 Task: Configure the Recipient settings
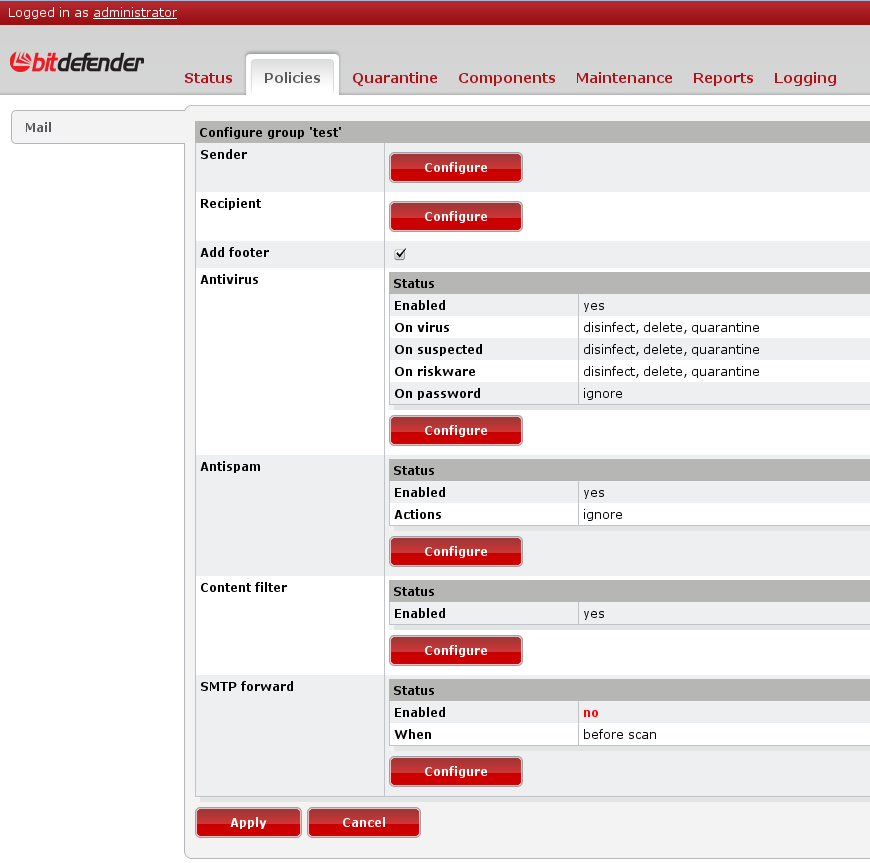pos(456,217)
